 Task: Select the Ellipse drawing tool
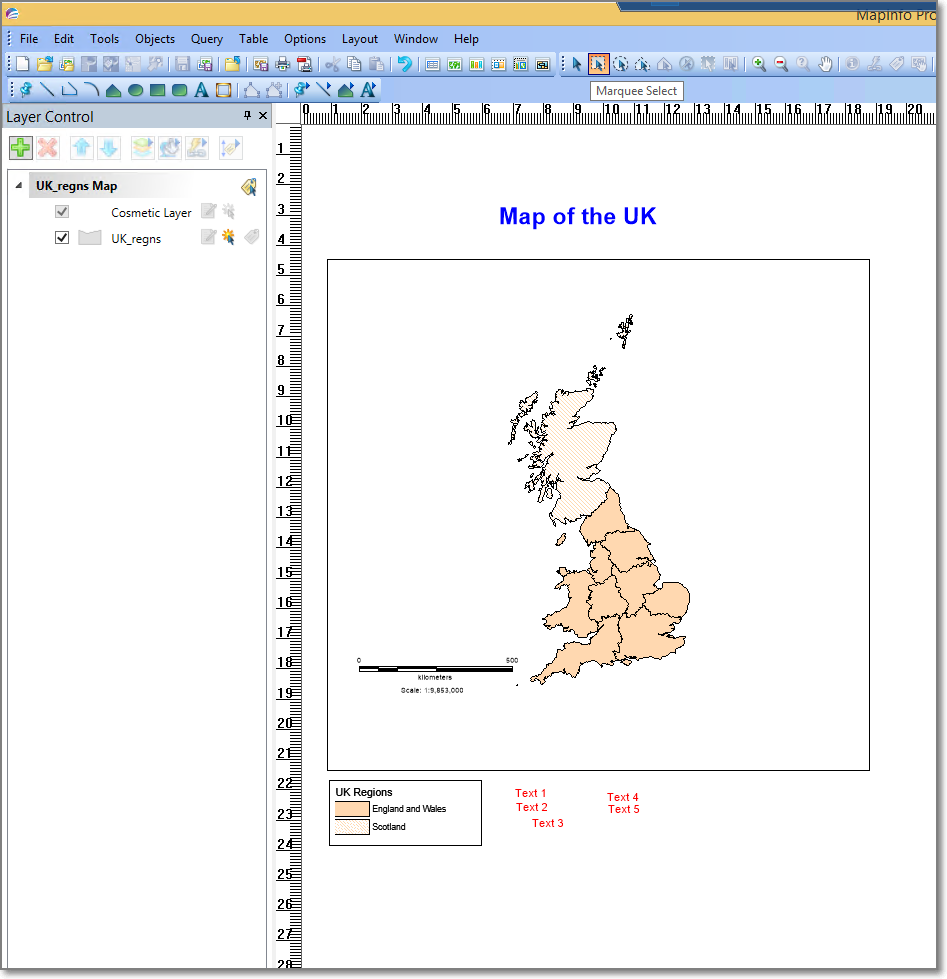tap(135, 90)
